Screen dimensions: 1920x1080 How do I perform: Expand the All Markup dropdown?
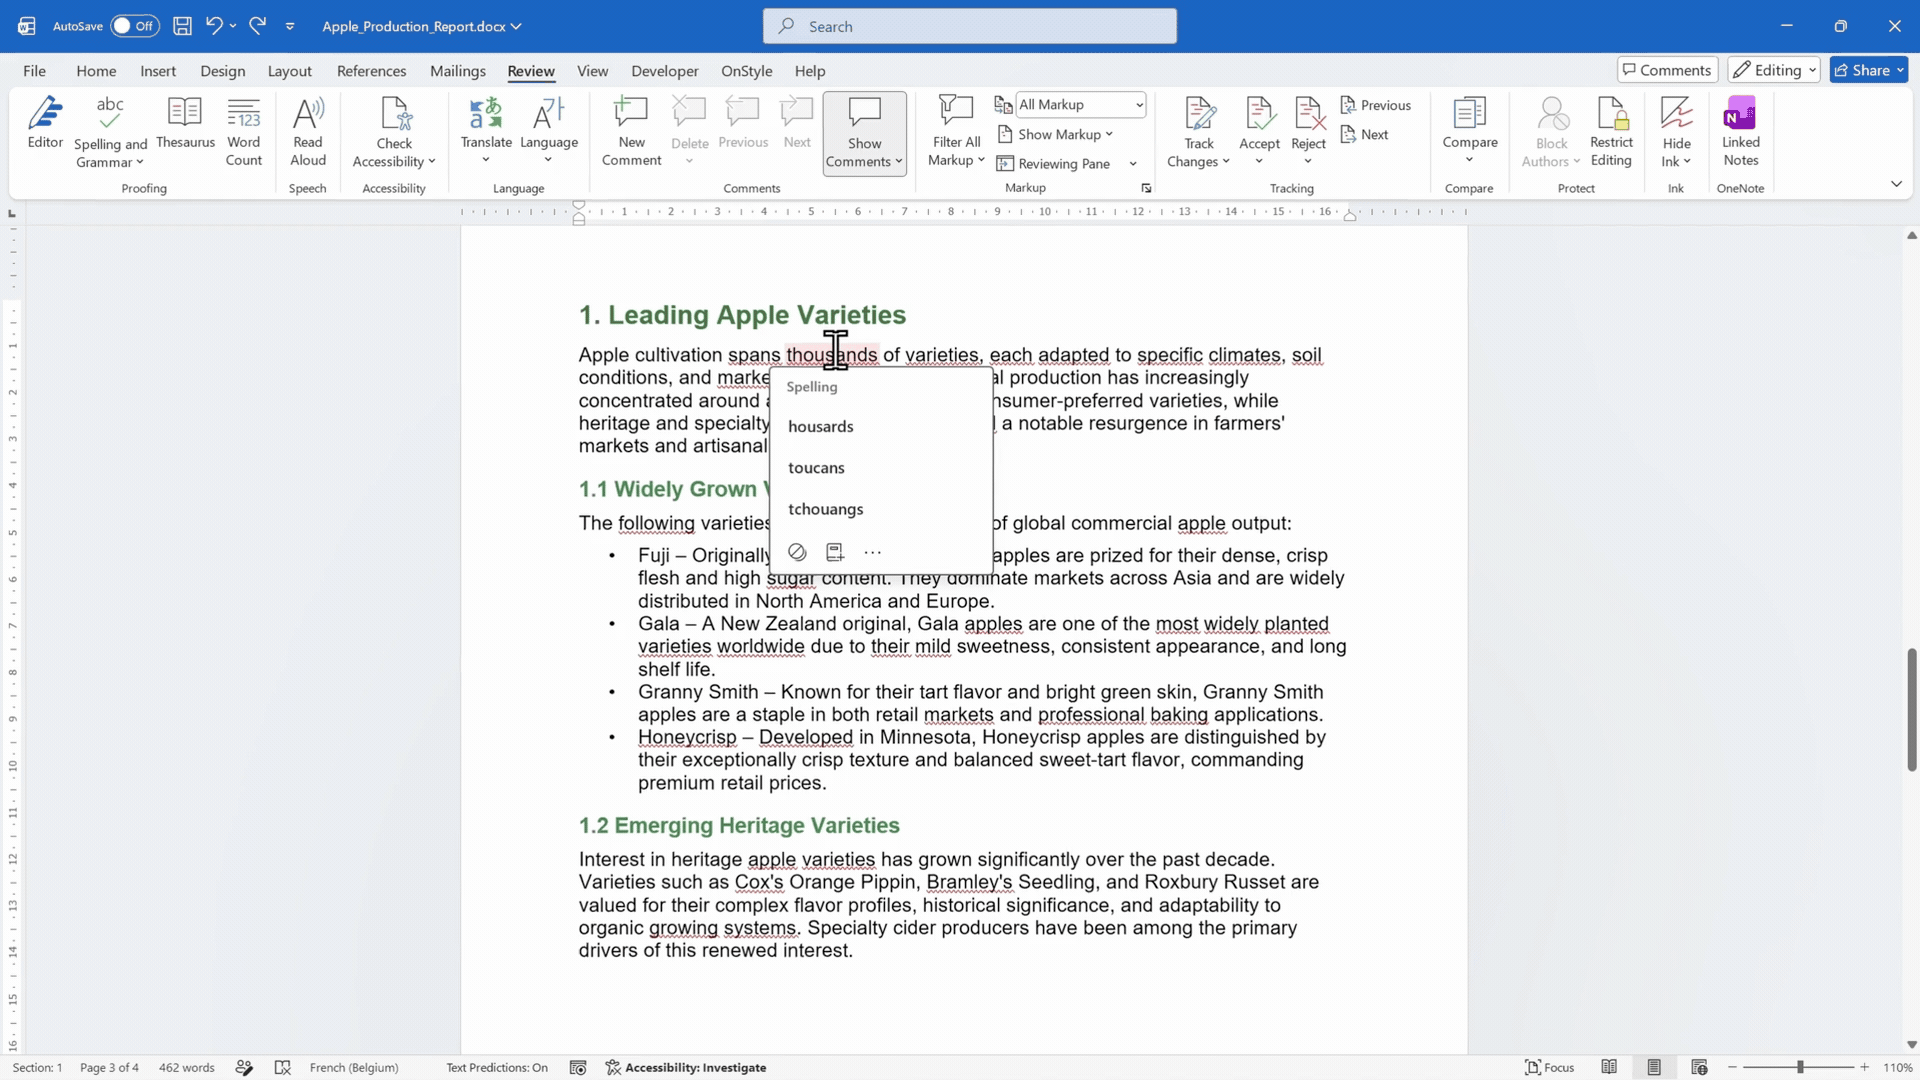[1080, 104]
